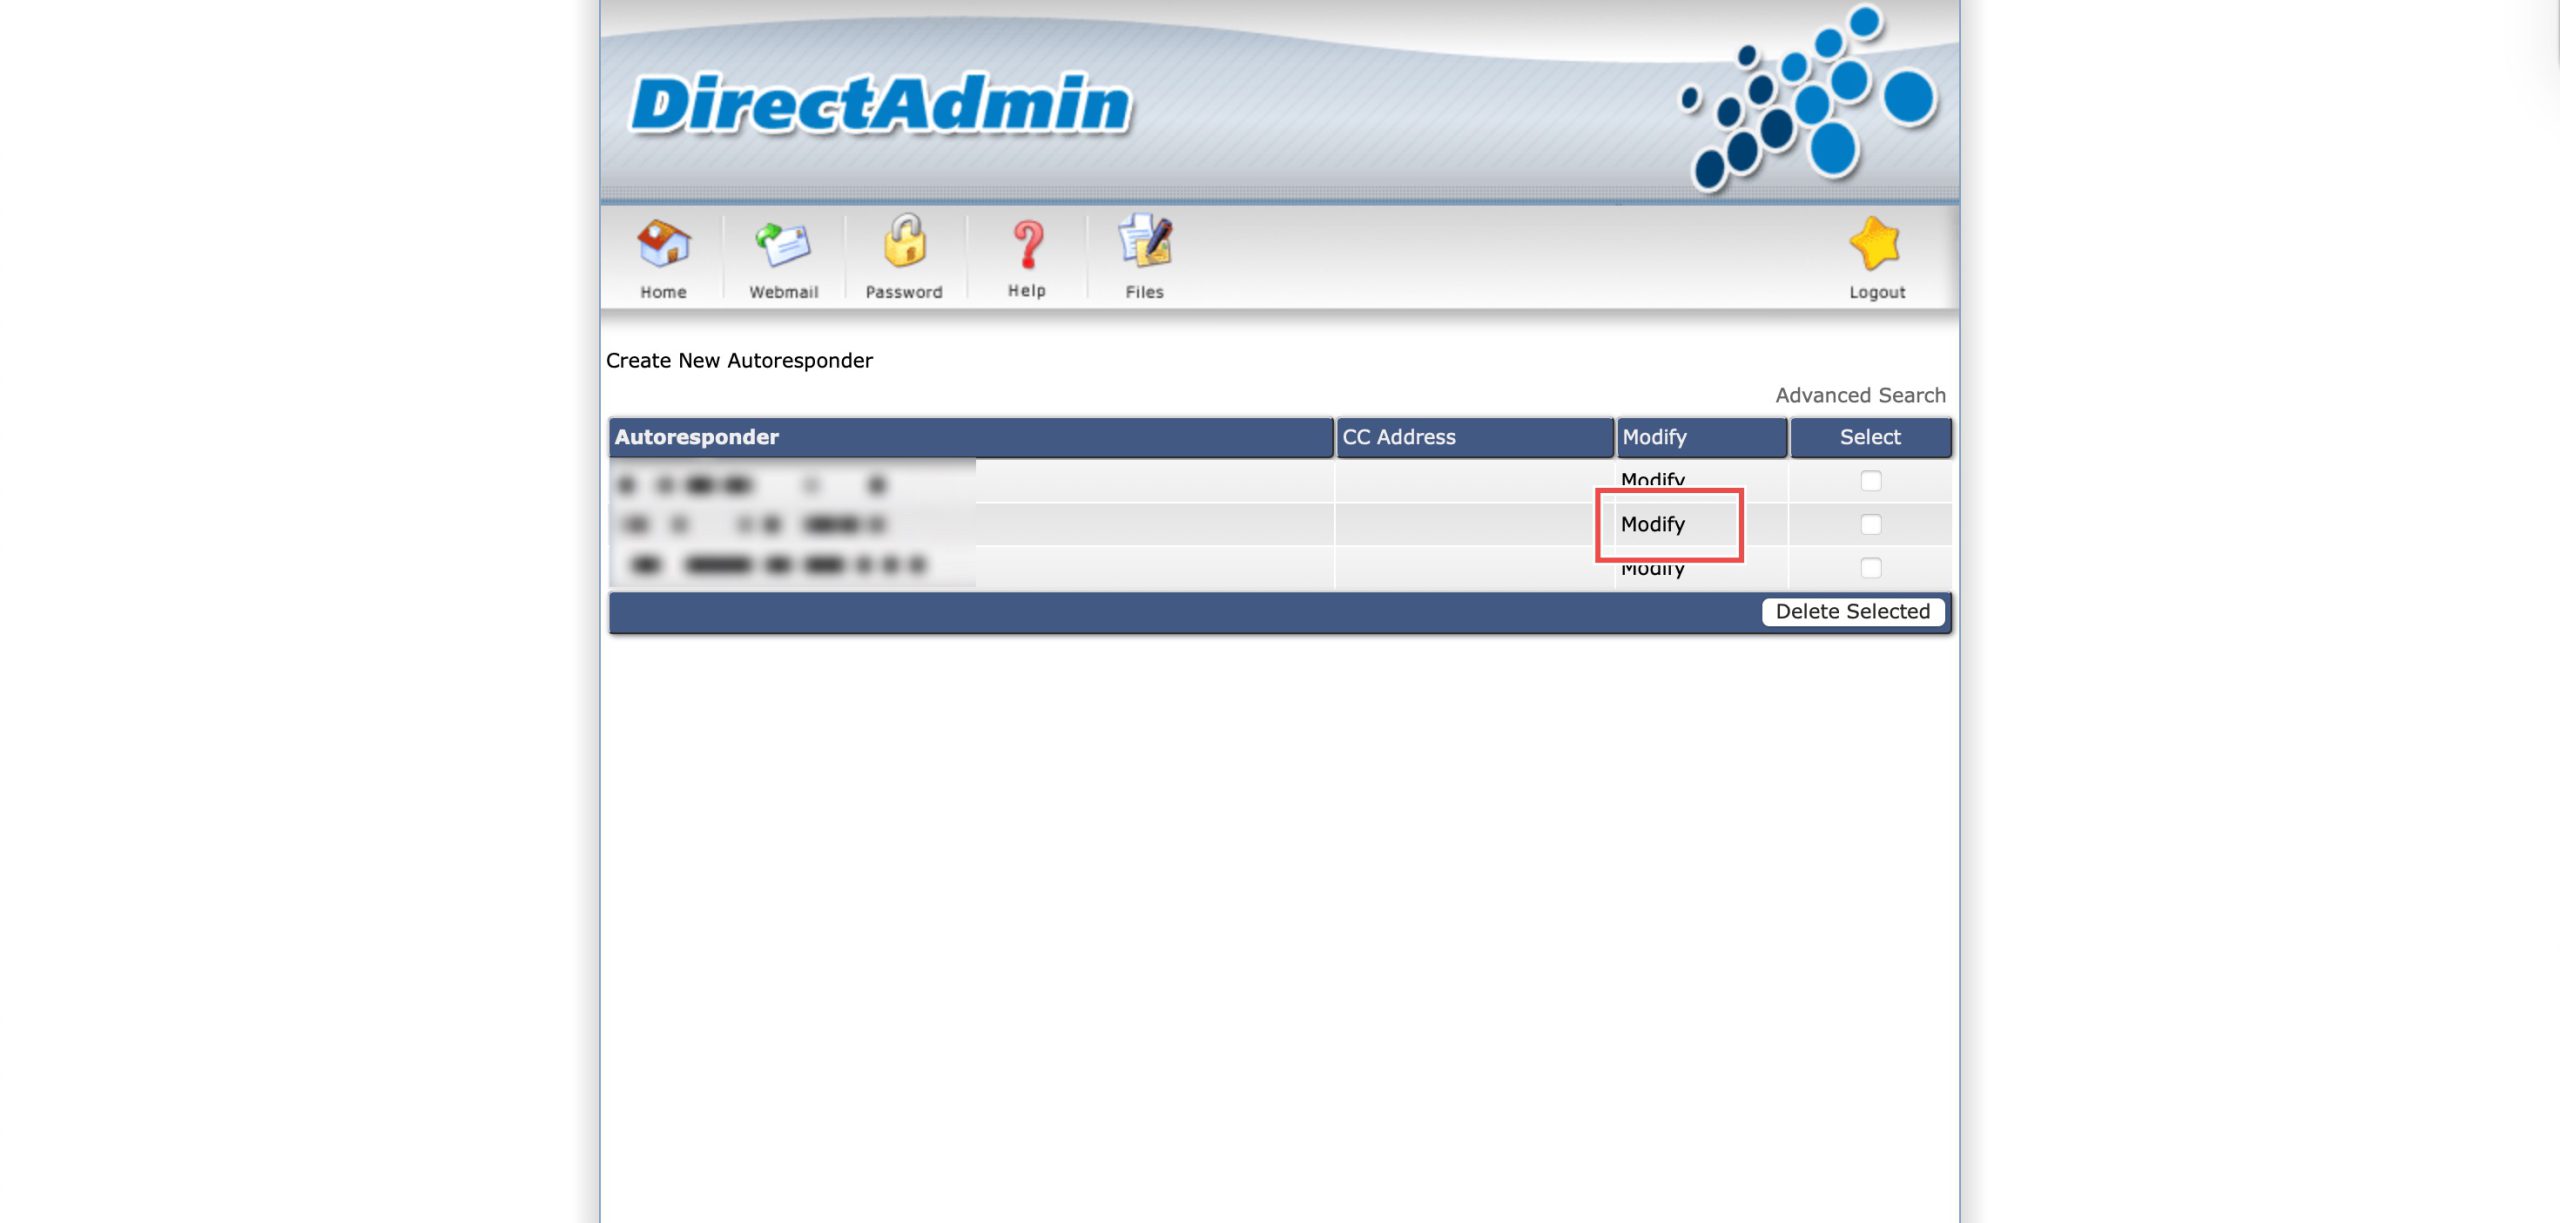Image resolution: width=2560 pixels, height=1223 pixels.
Task: Open Advanced Search link
Action: point(1860,395)
